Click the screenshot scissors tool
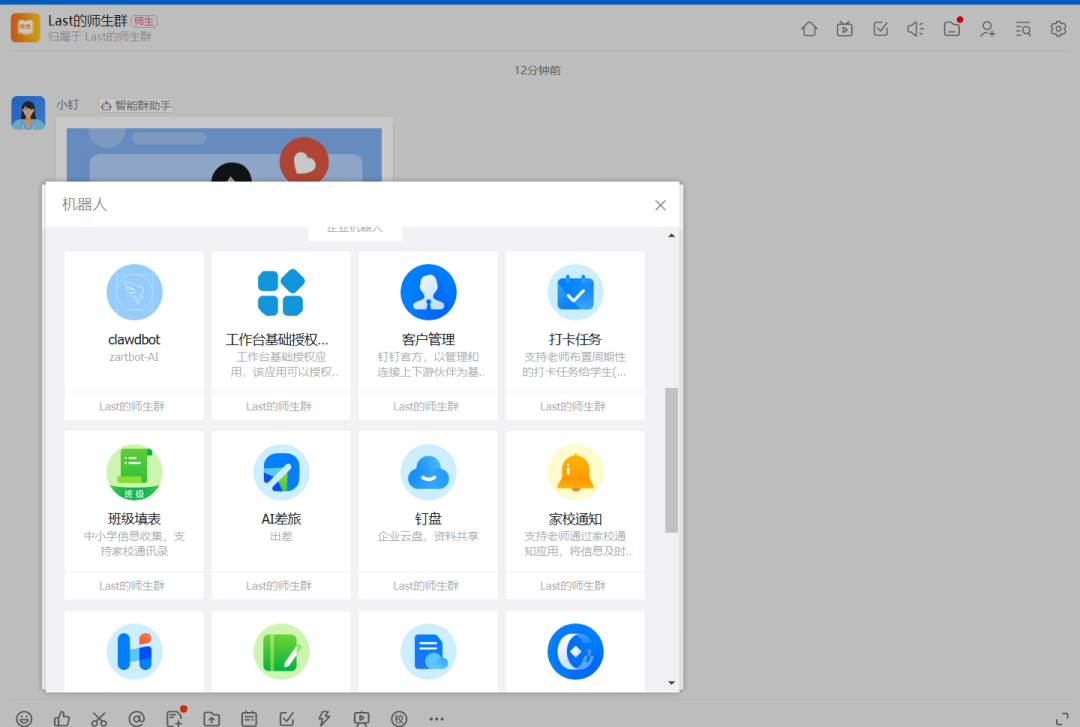Viewport: 1080px width, 727px height. point(99,718)
